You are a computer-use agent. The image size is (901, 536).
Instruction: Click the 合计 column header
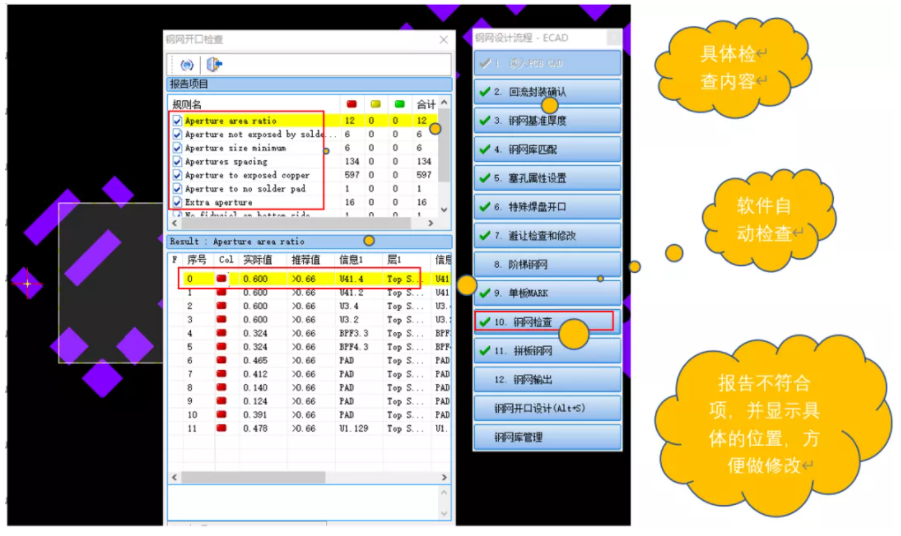click(x=426, y=105)
